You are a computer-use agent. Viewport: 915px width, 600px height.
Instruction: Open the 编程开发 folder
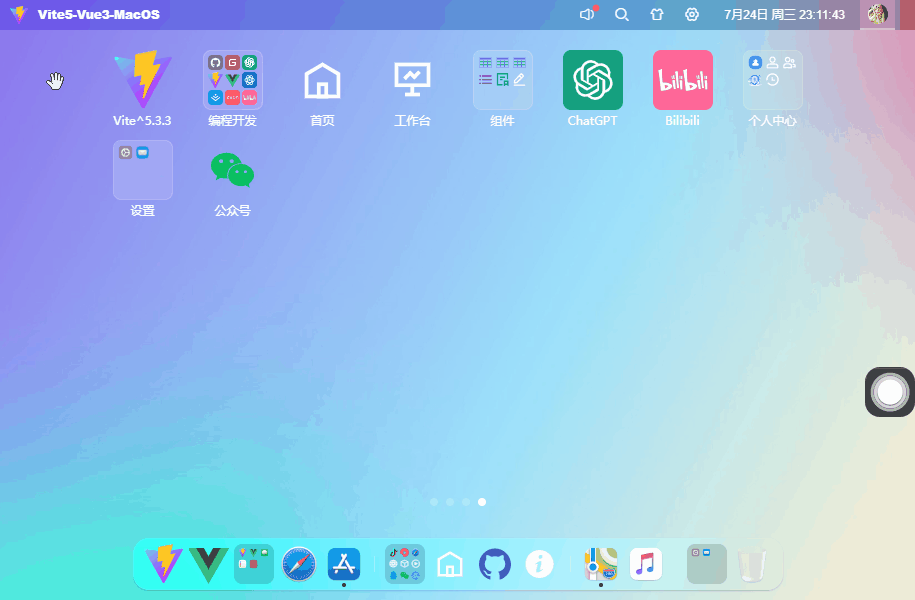[233, 80]
